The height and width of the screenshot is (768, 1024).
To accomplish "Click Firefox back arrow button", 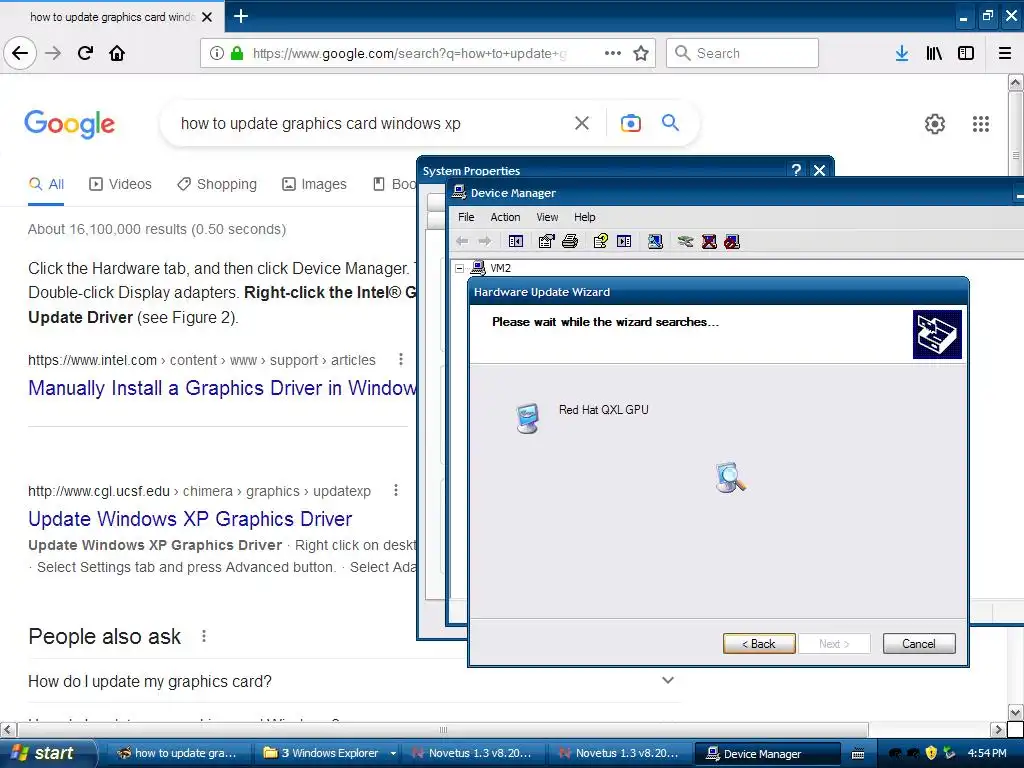I will (x=20, y=53).
